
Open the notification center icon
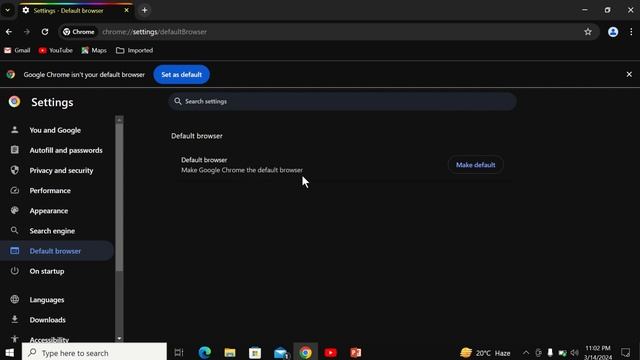tap(625, 352)
